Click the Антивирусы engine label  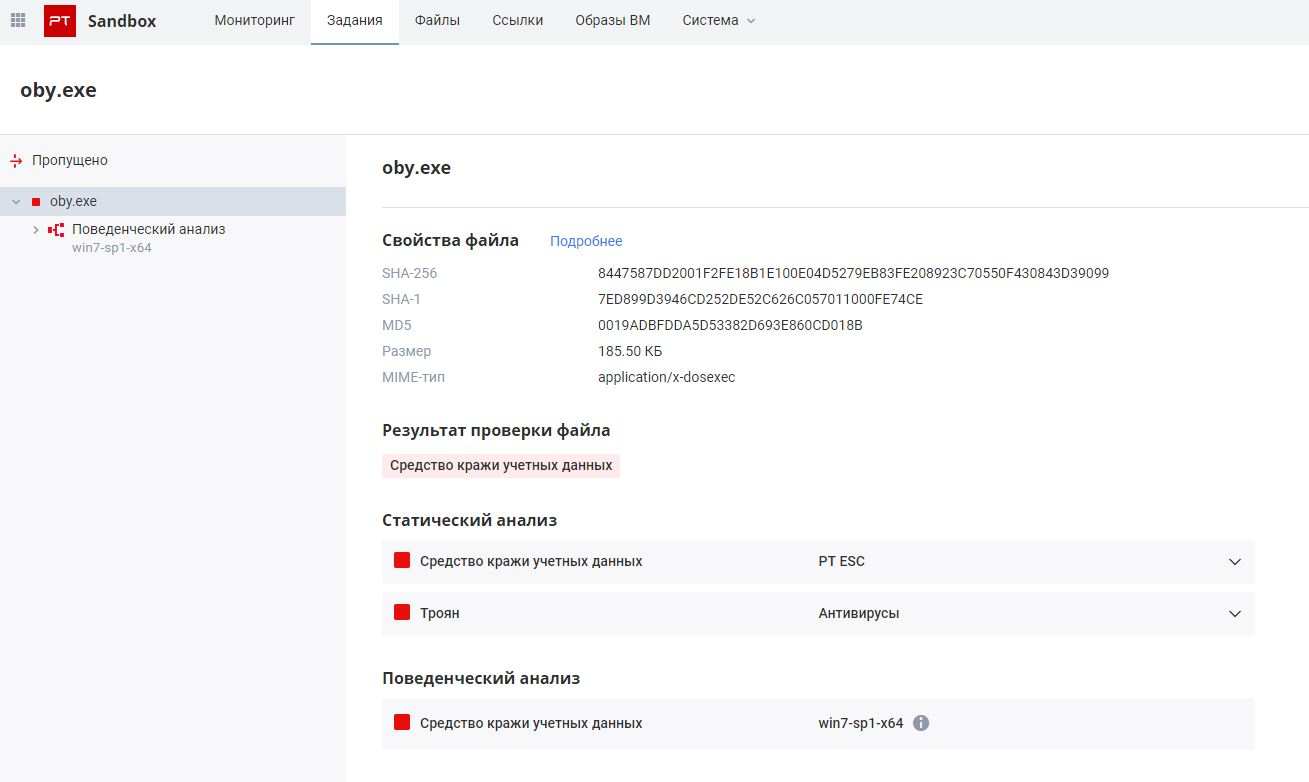click(859, 613)
